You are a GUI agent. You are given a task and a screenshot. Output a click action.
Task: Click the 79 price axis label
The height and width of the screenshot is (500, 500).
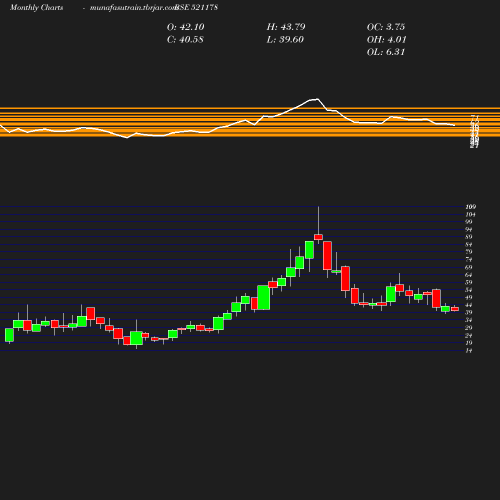(469, 252)
